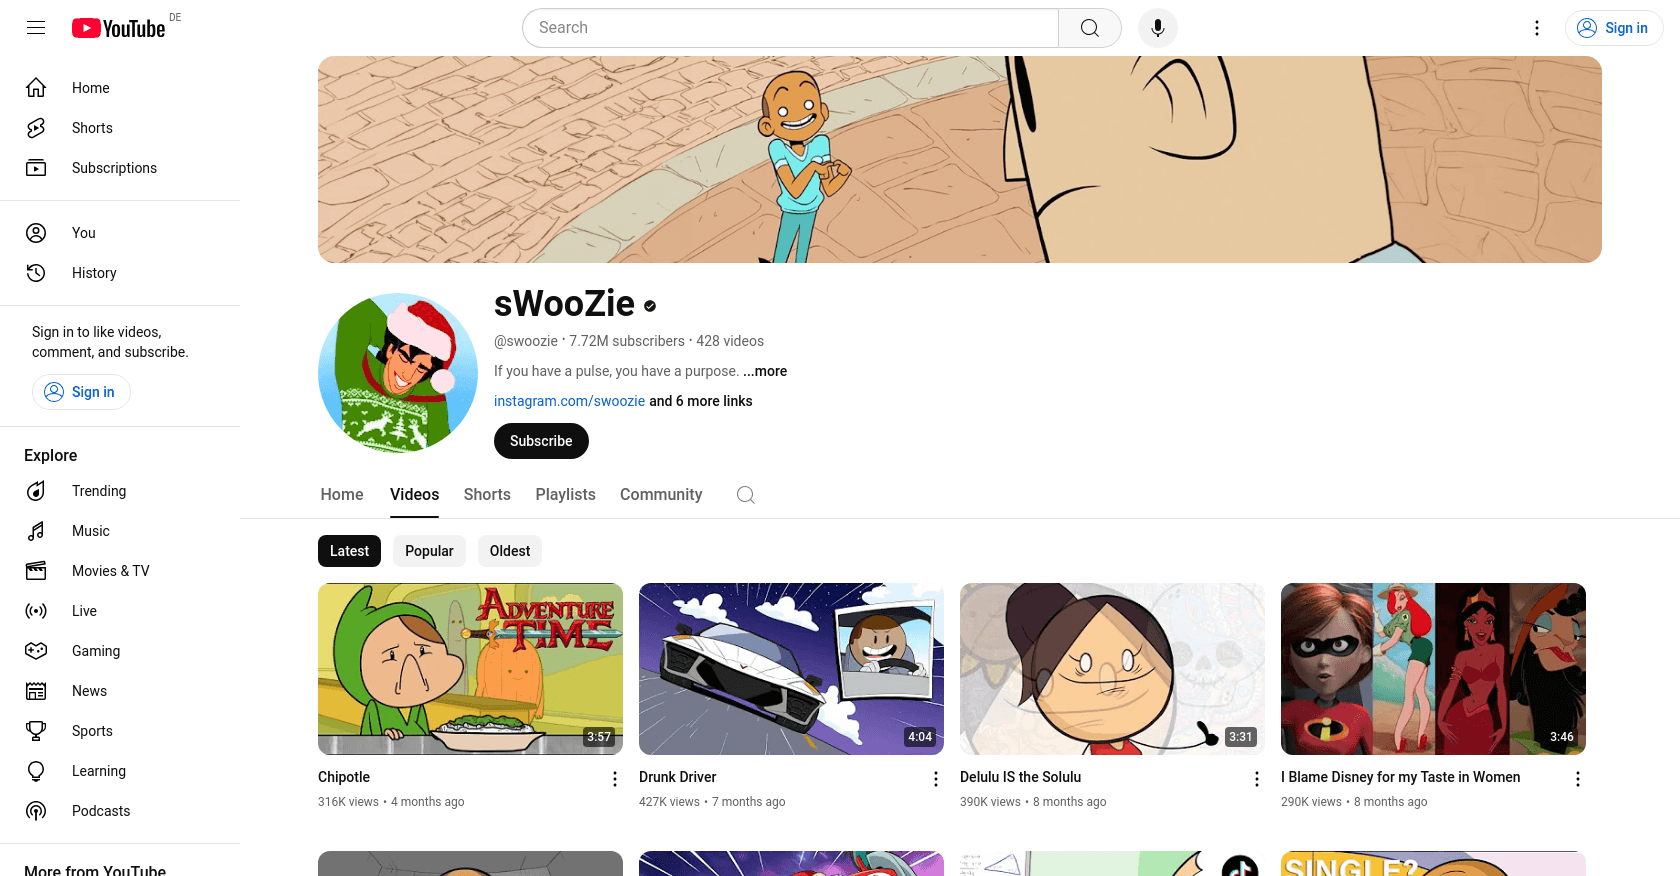
Task: Open YouTube settings three-dot menu
Action: 1537,28
